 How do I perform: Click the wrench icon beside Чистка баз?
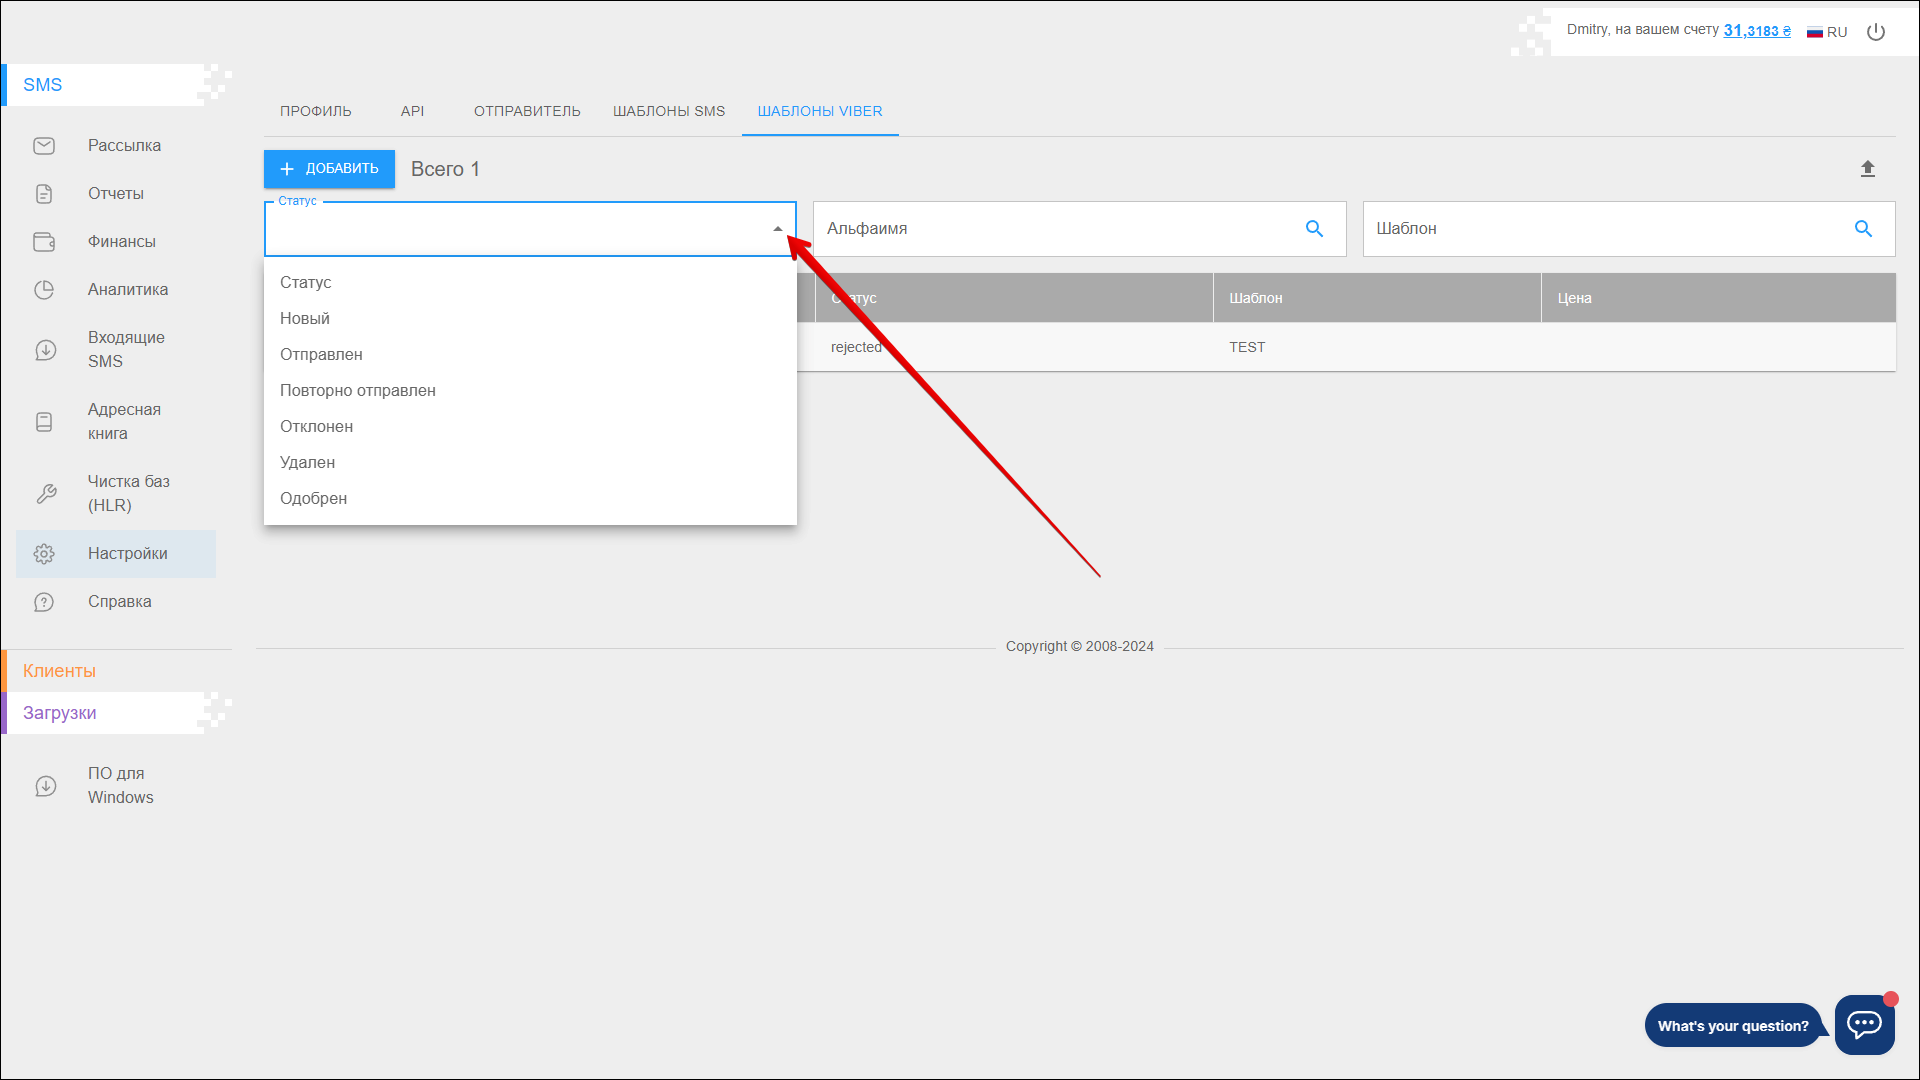pyautogui.click(x=46, y=494)
